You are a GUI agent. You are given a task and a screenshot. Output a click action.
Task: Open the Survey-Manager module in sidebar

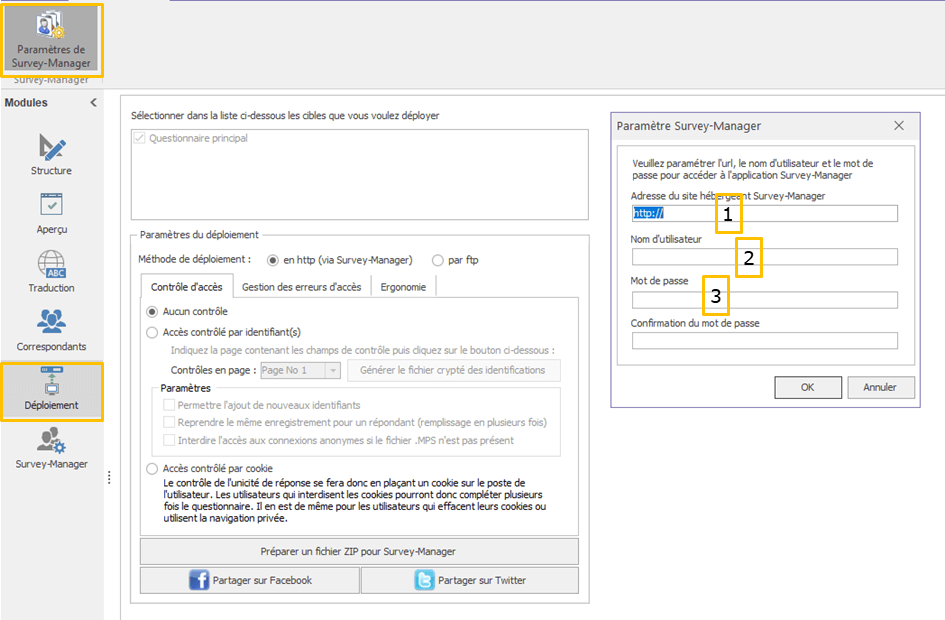[51, 448]
